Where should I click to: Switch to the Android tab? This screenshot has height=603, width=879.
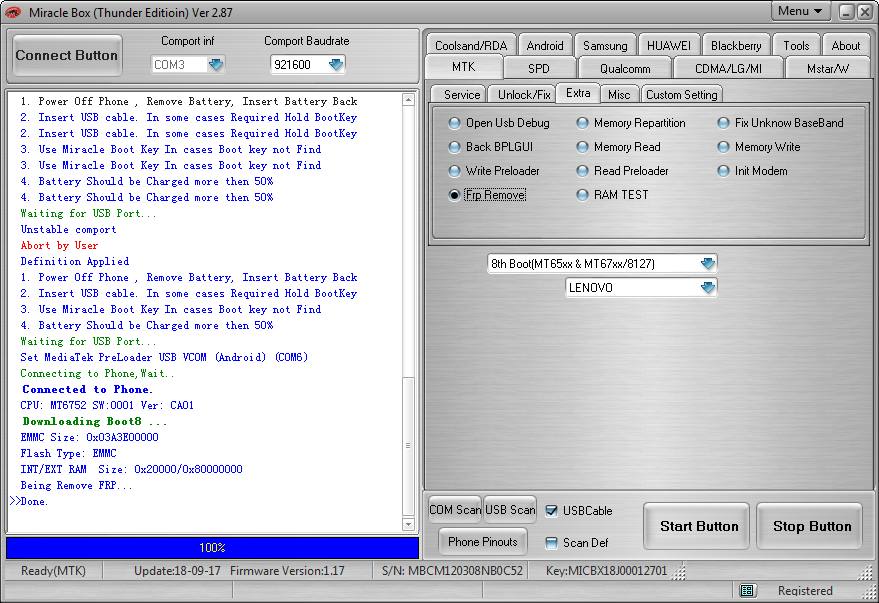545,45
